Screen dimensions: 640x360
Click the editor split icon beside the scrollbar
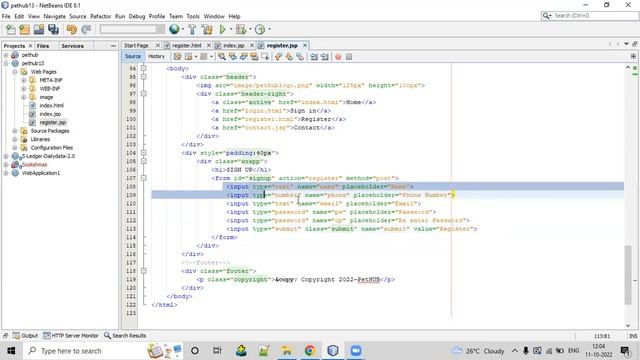633,56
